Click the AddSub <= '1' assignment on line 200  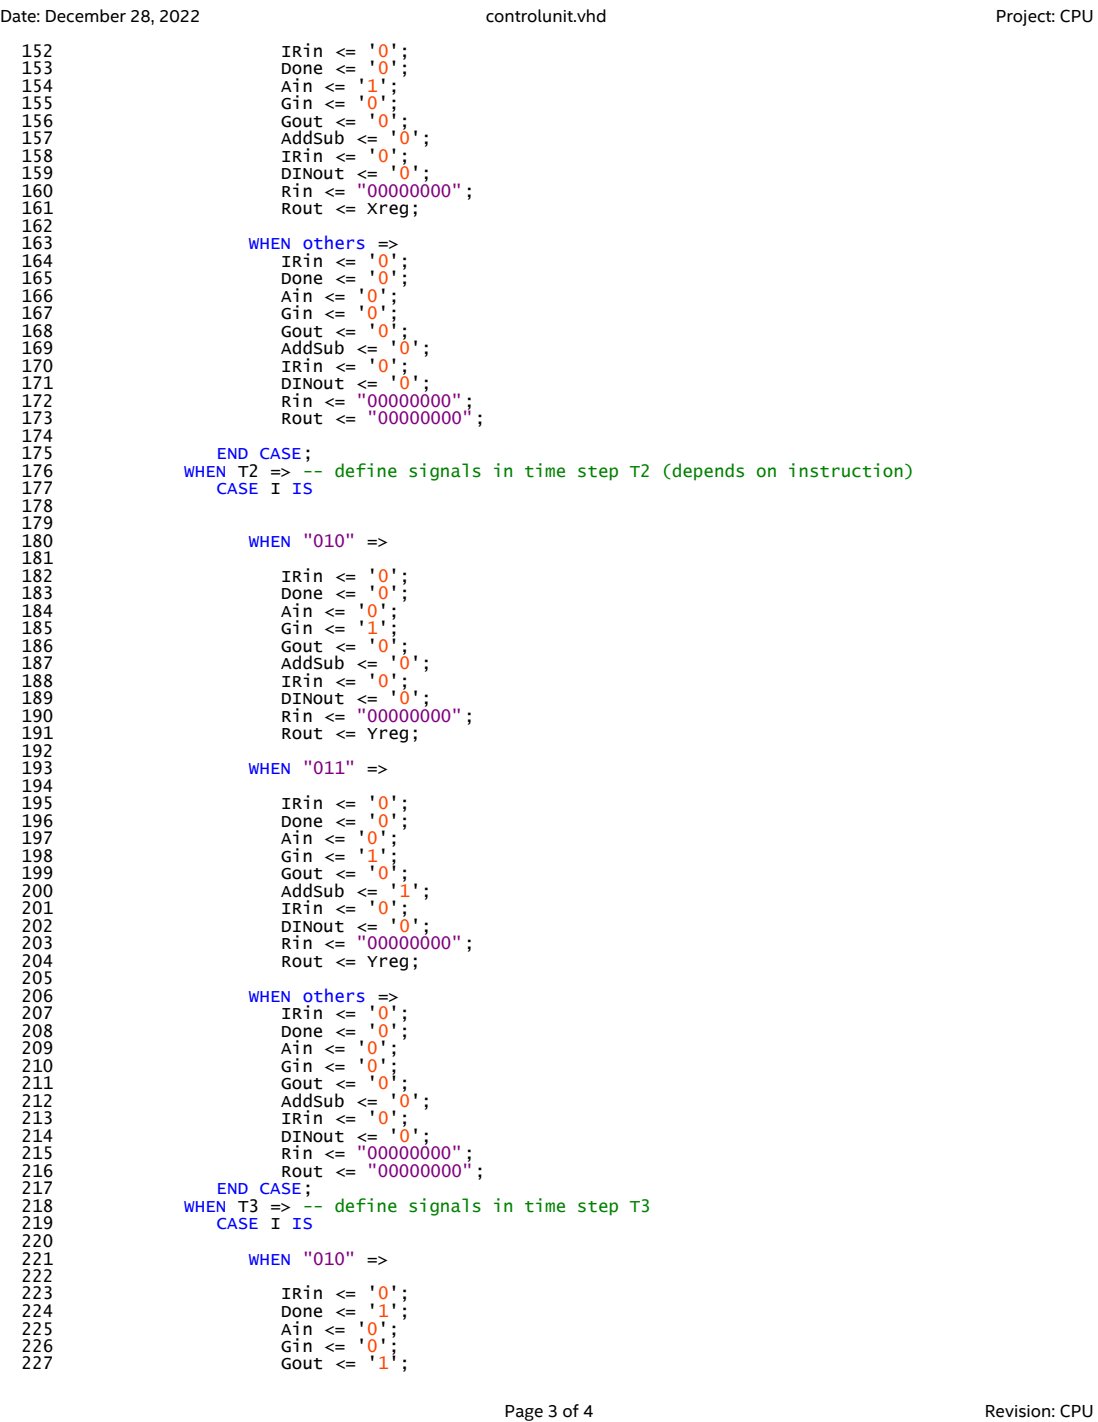click(x=351, y=890)
